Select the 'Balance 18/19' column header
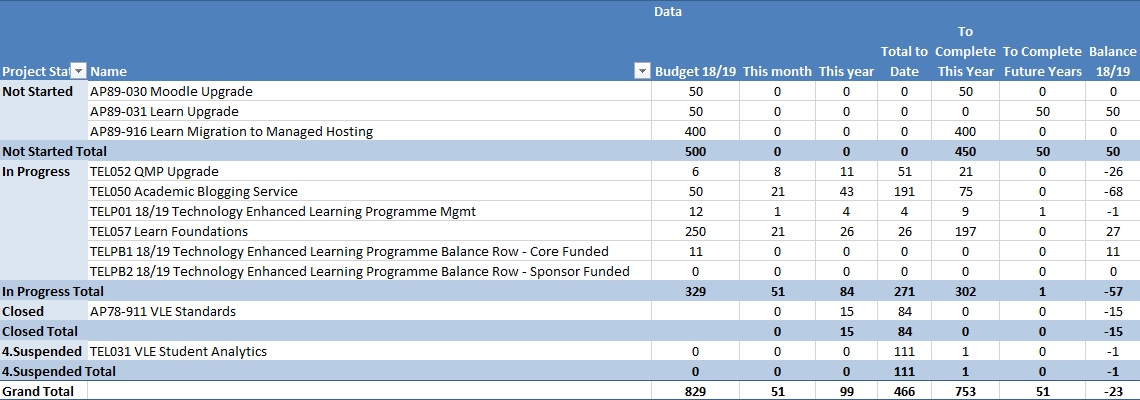This screenshot has width=1140, height=400. tap(1112, 61)
